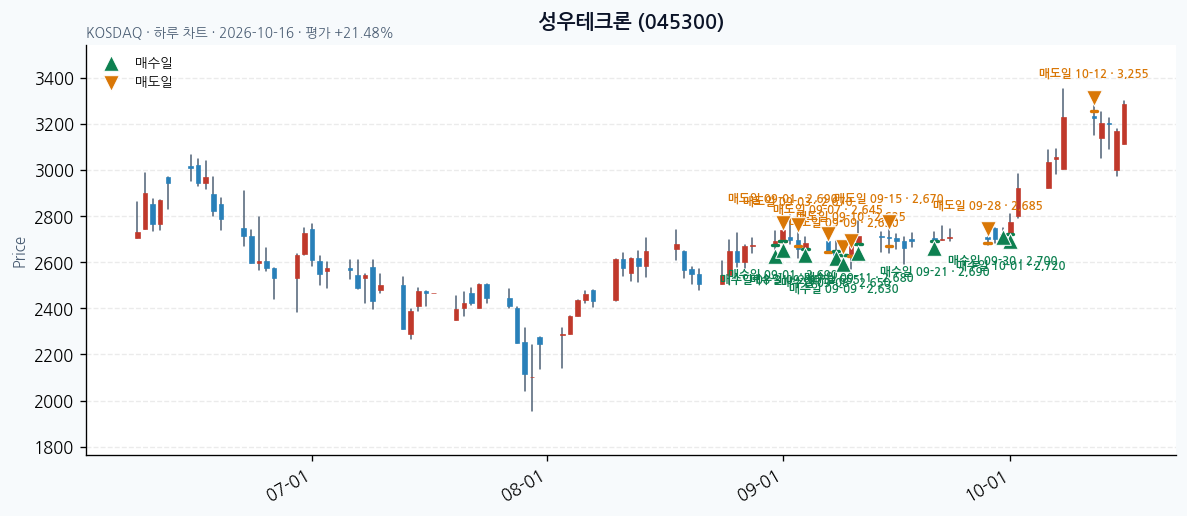Click the '매수일 09-21 · 2,690' annotation

point(935,271)
